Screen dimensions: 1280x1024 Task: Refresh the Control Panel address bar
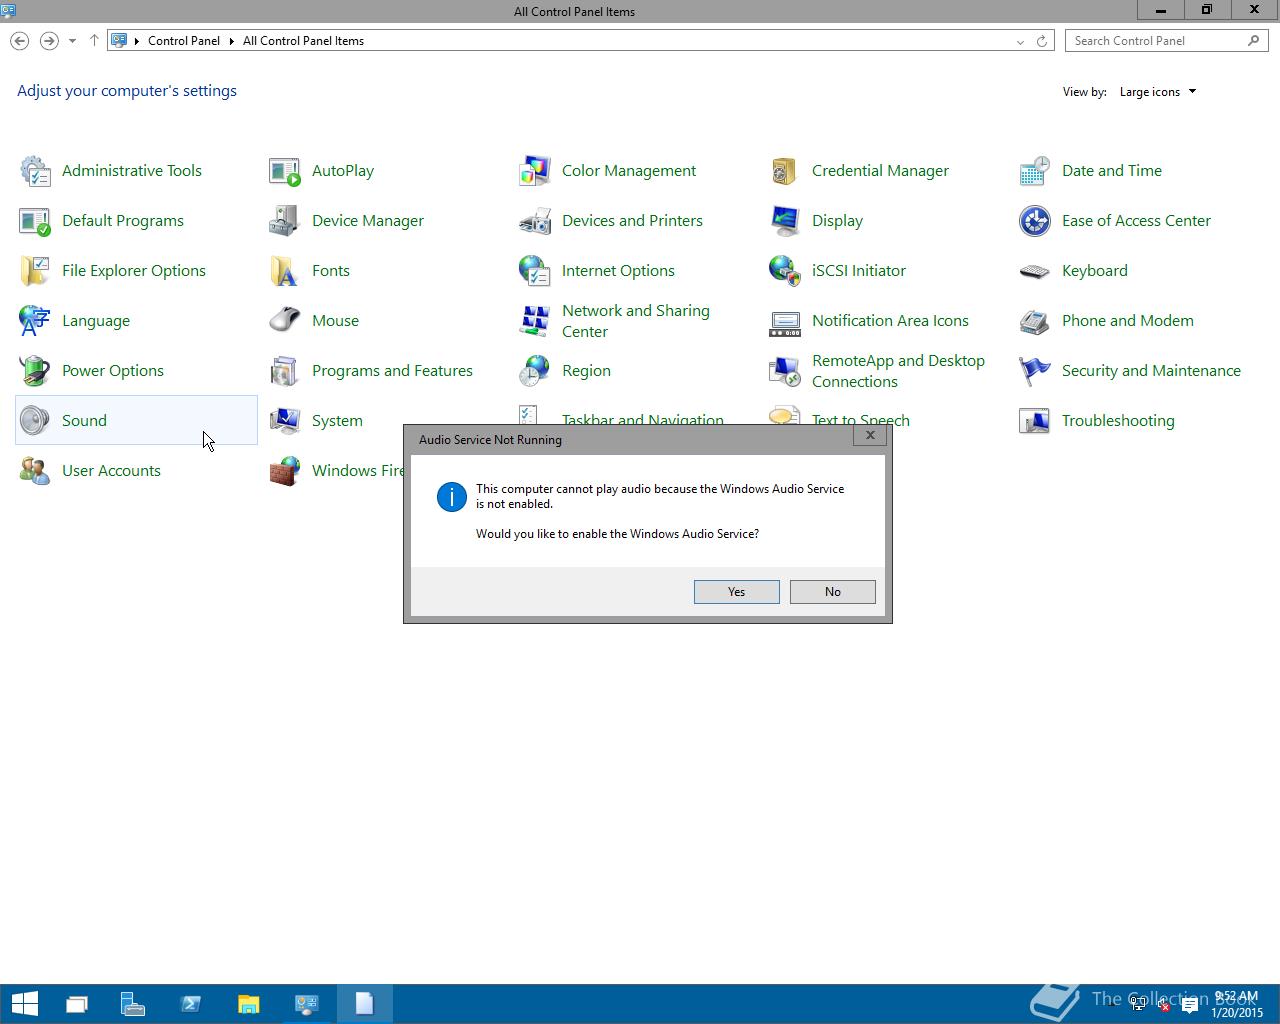coord(1042,41)
